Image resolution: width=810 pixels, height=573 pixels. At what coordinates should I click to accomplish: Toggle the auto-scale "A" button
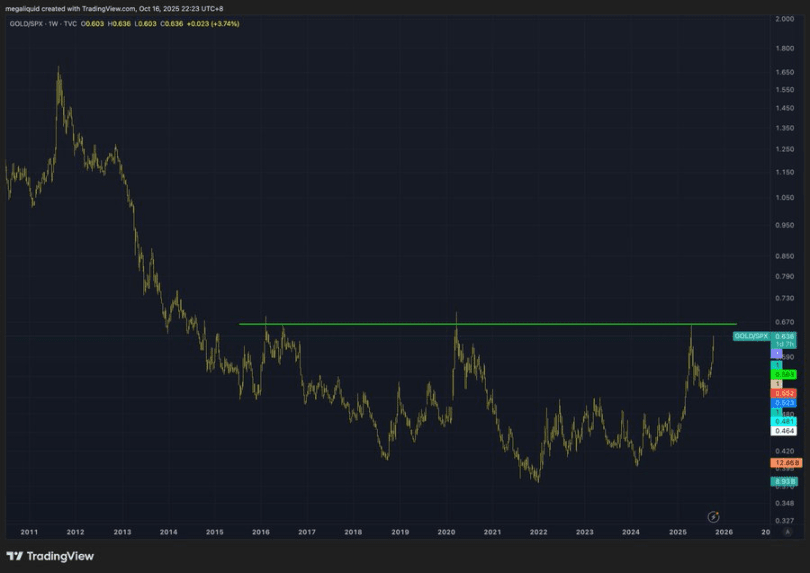[x=788, y=532]
